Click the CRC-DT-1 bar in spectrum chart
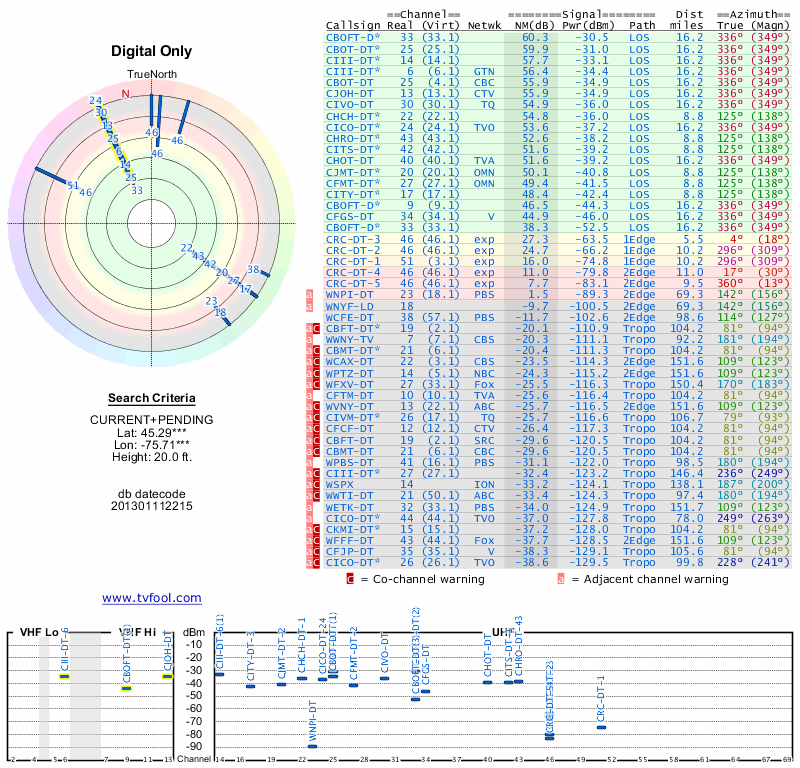Image resolution: width=800 pixels, height=768 pixels. point(602,727)
